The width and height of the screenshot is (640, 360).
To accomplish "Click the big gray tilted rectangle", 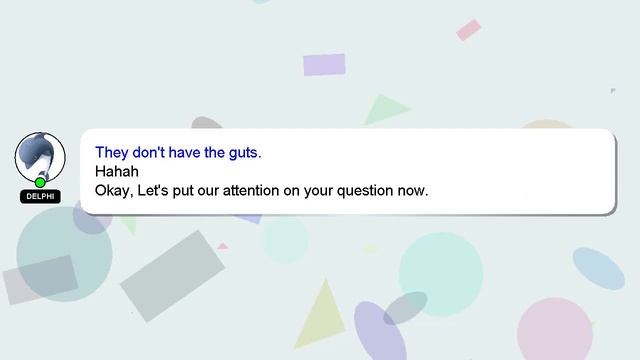I will coord(172,276).
